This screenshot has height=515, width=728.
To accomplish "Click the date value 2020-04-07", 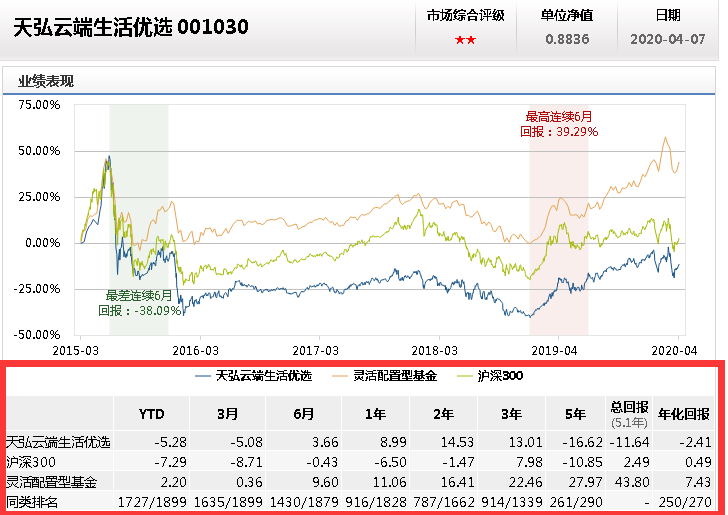I will click(668, 39).
